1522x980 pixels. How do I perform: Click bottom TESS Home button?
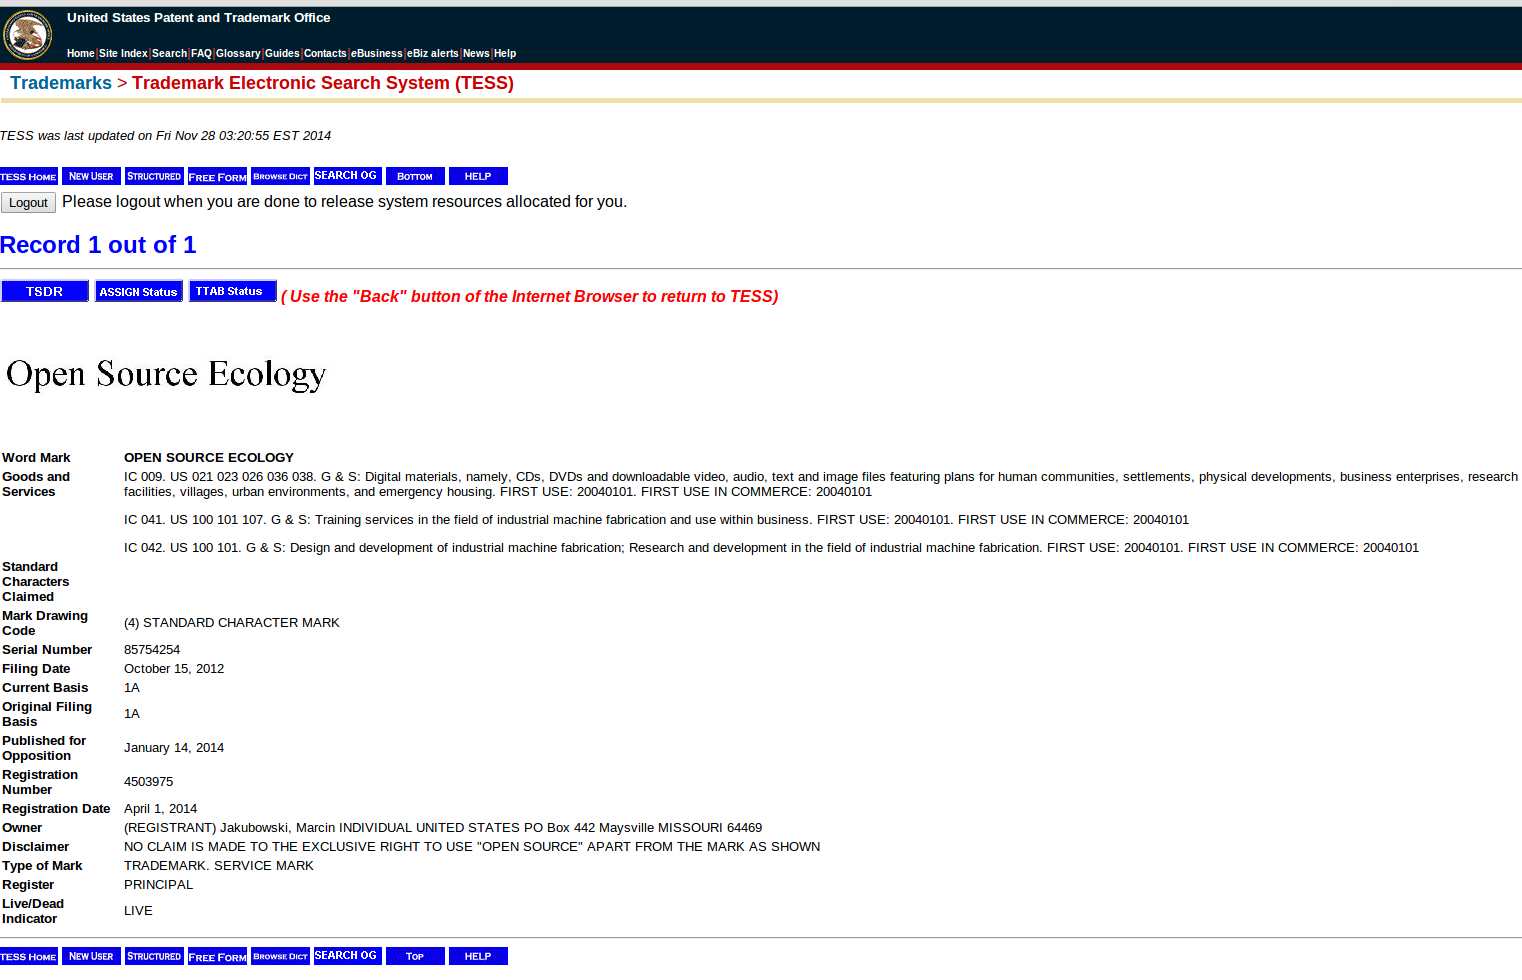[29, 956]
